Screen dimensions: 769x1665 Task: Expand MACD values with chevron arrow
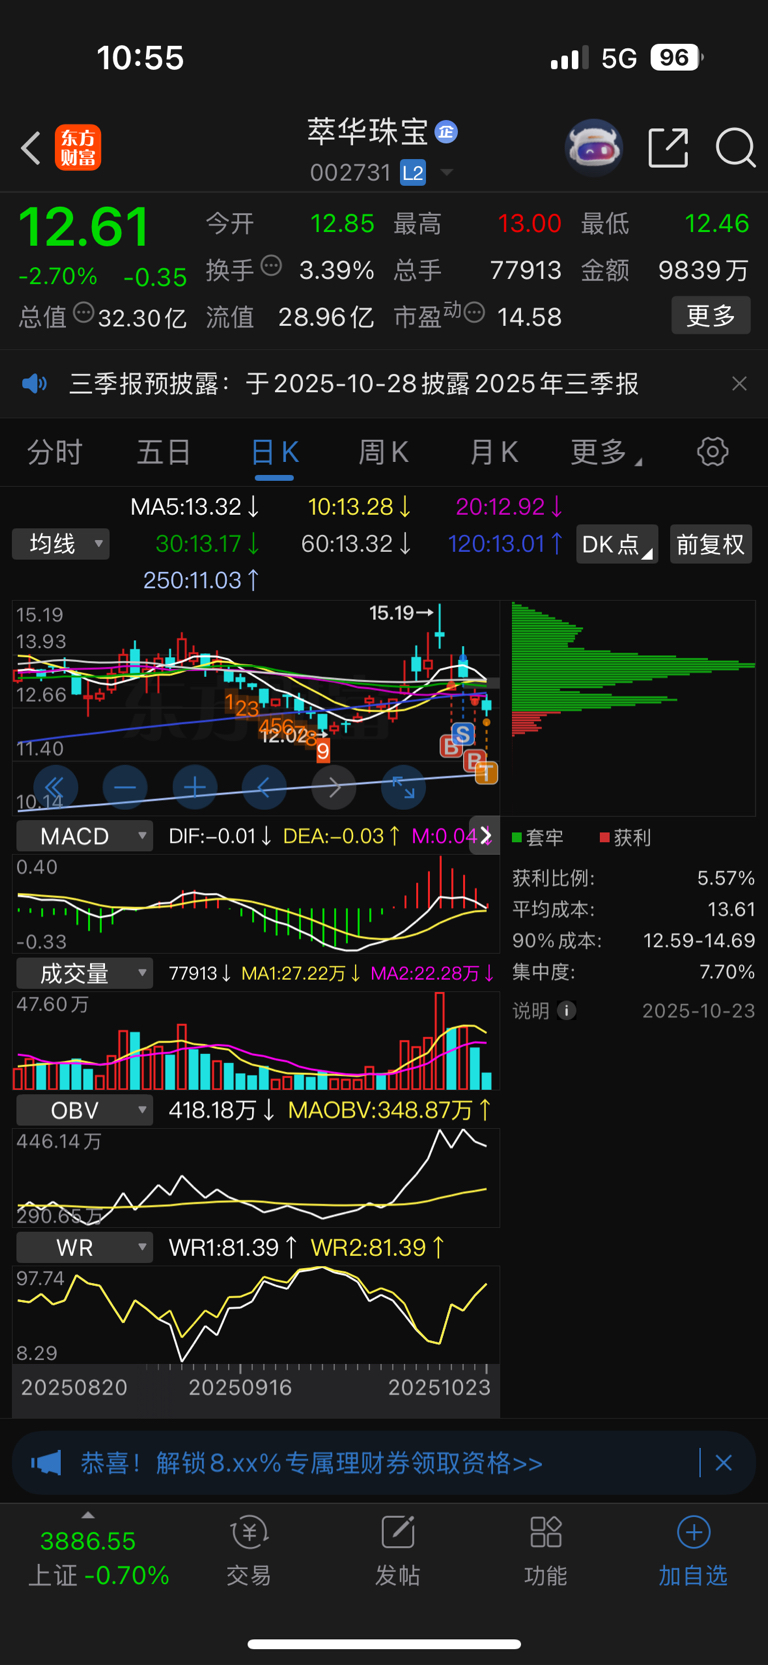pyautogui.click(x=485, y=836)
